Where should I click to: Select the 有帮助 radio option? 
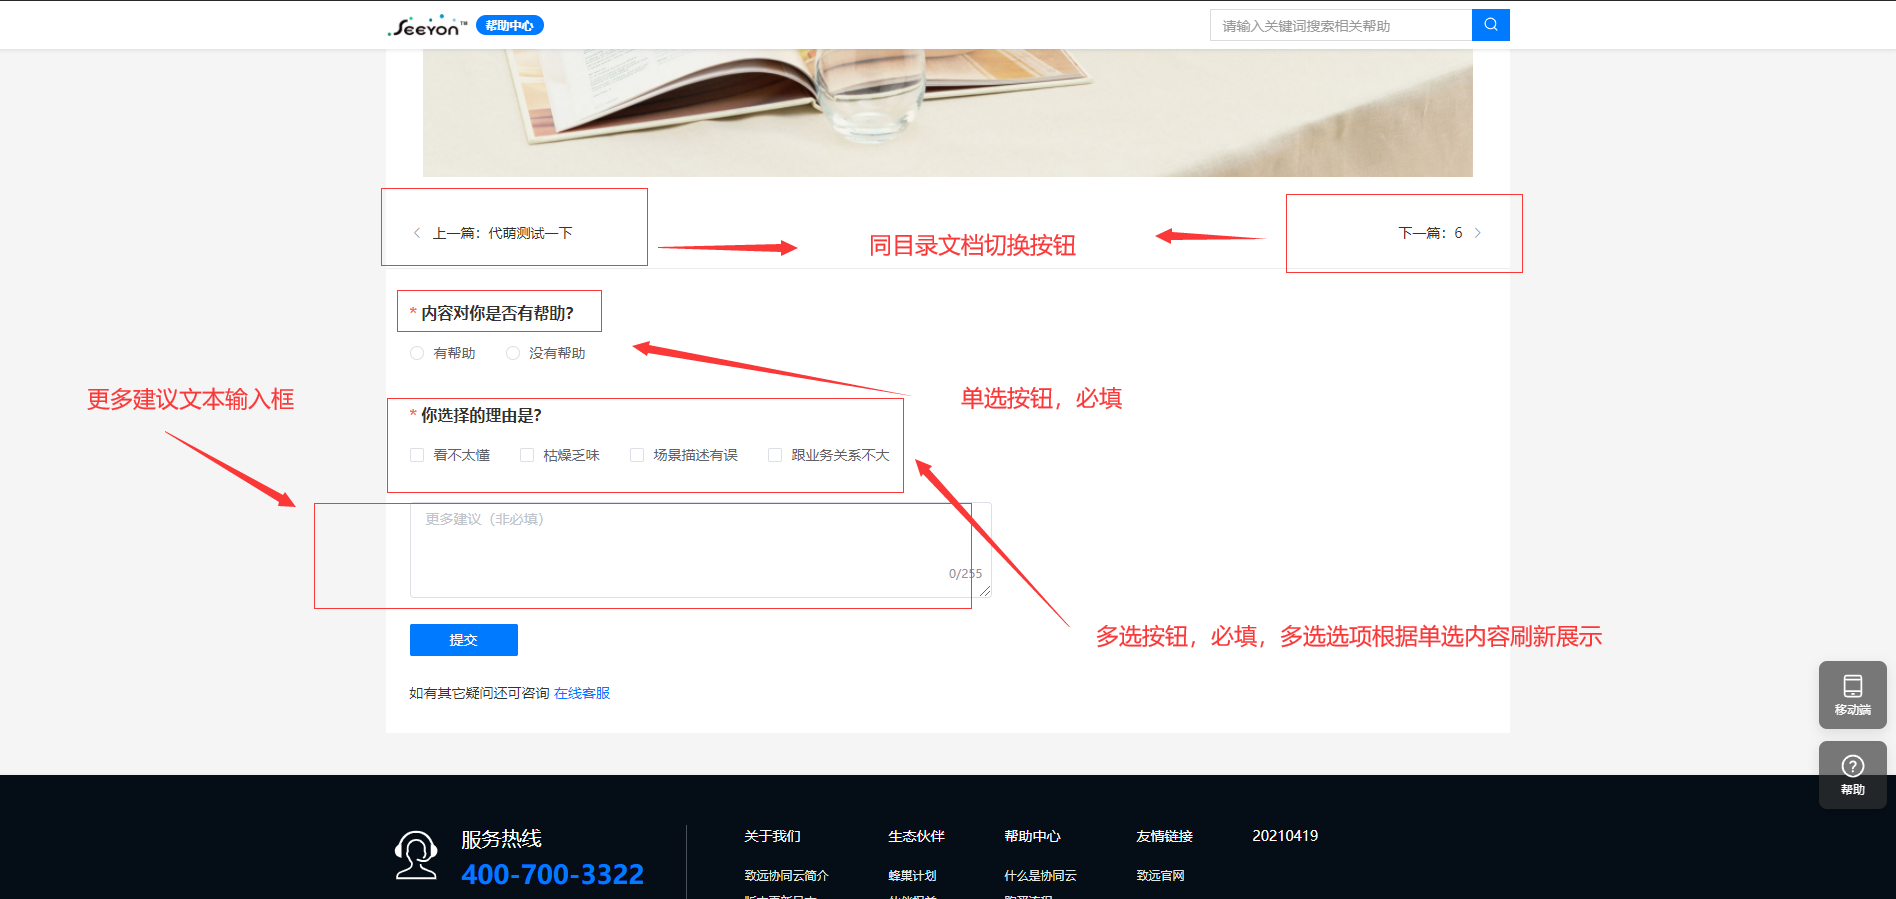tap(417, 353)
